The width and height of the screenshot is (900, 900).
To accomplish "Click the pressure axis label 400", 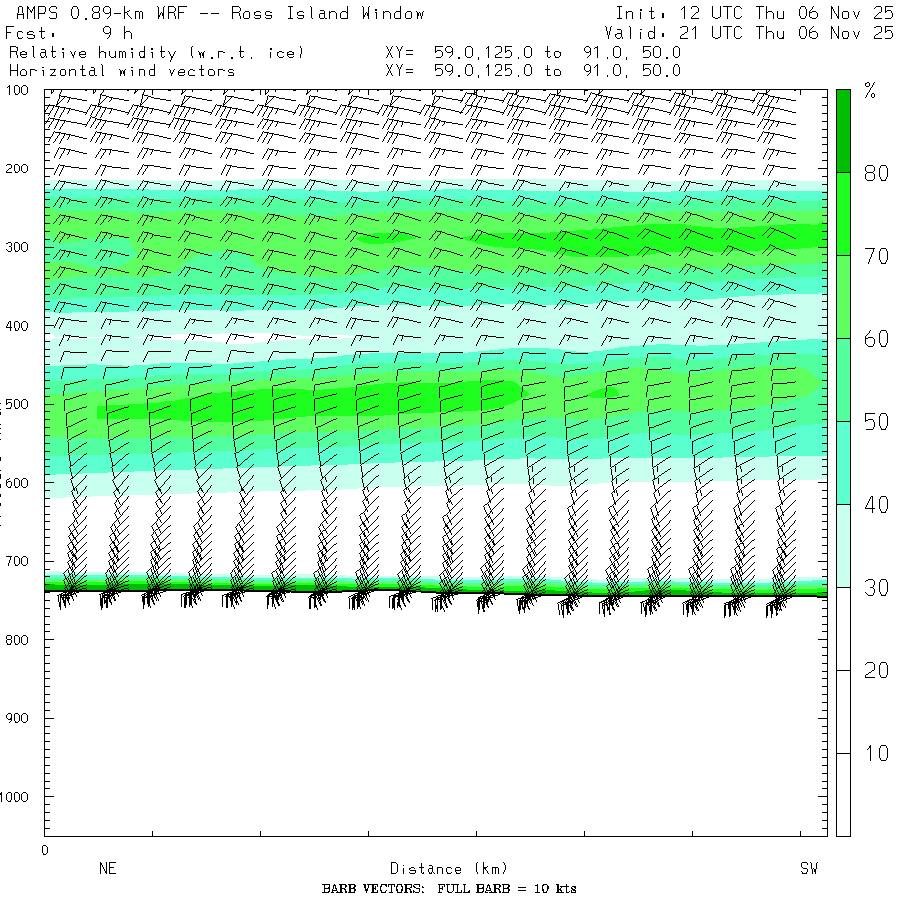I will click(17, 326).
